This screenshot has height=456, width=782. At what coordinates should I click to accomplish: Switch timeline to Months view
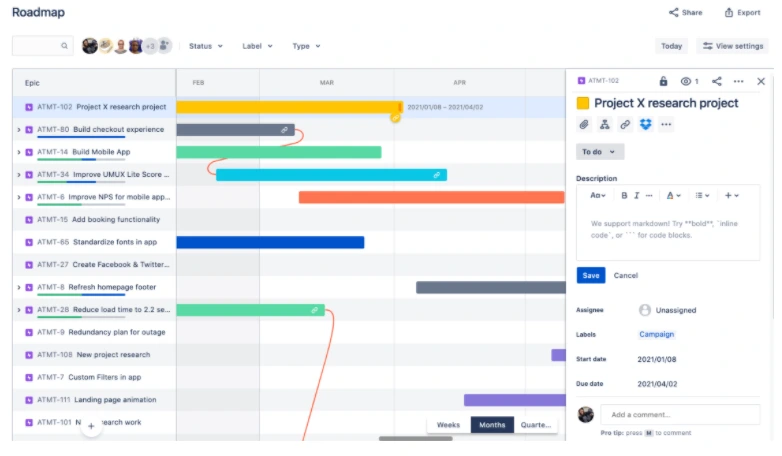click(x=492, y=425)
